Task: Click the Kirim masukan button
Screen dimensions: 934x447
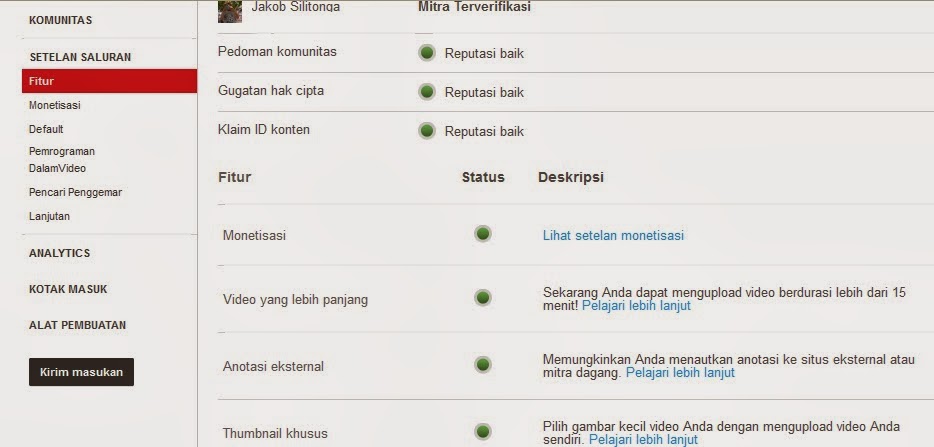Action: pyautogui.click(x=82, y=372)
